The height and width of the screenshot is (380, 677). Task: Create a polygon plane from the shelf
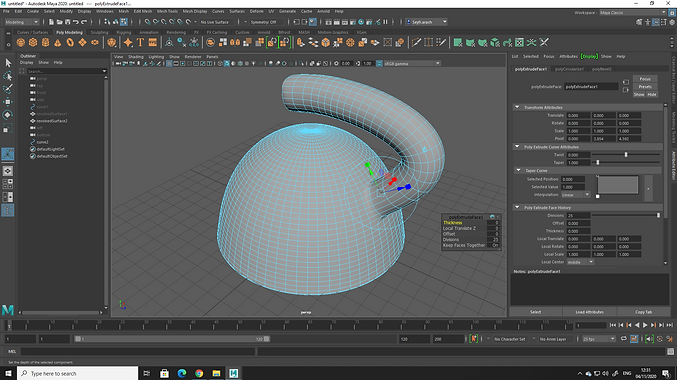(82, 42)
